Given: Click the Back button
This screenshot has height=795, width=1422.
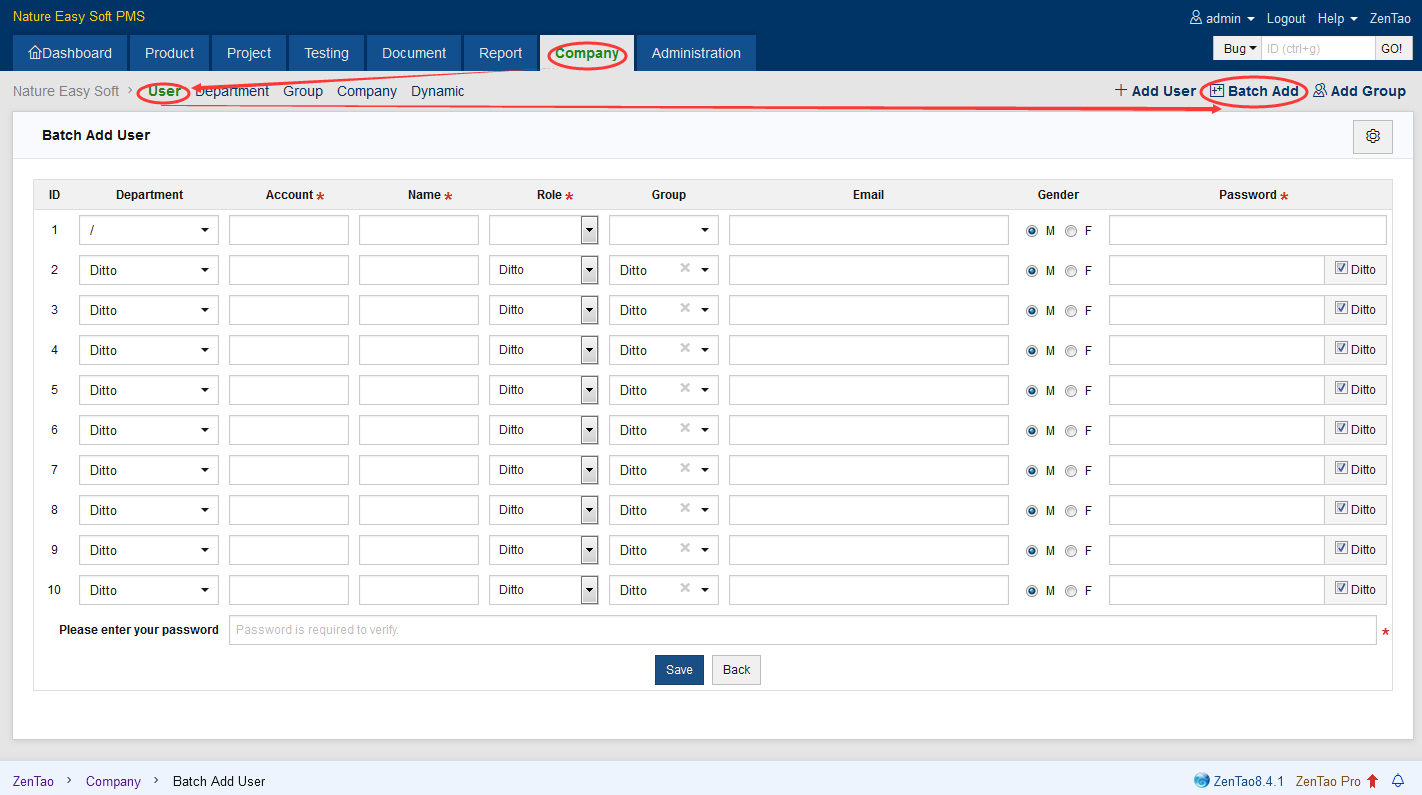Looking at the screenshot, I should (x=736, y=670).
